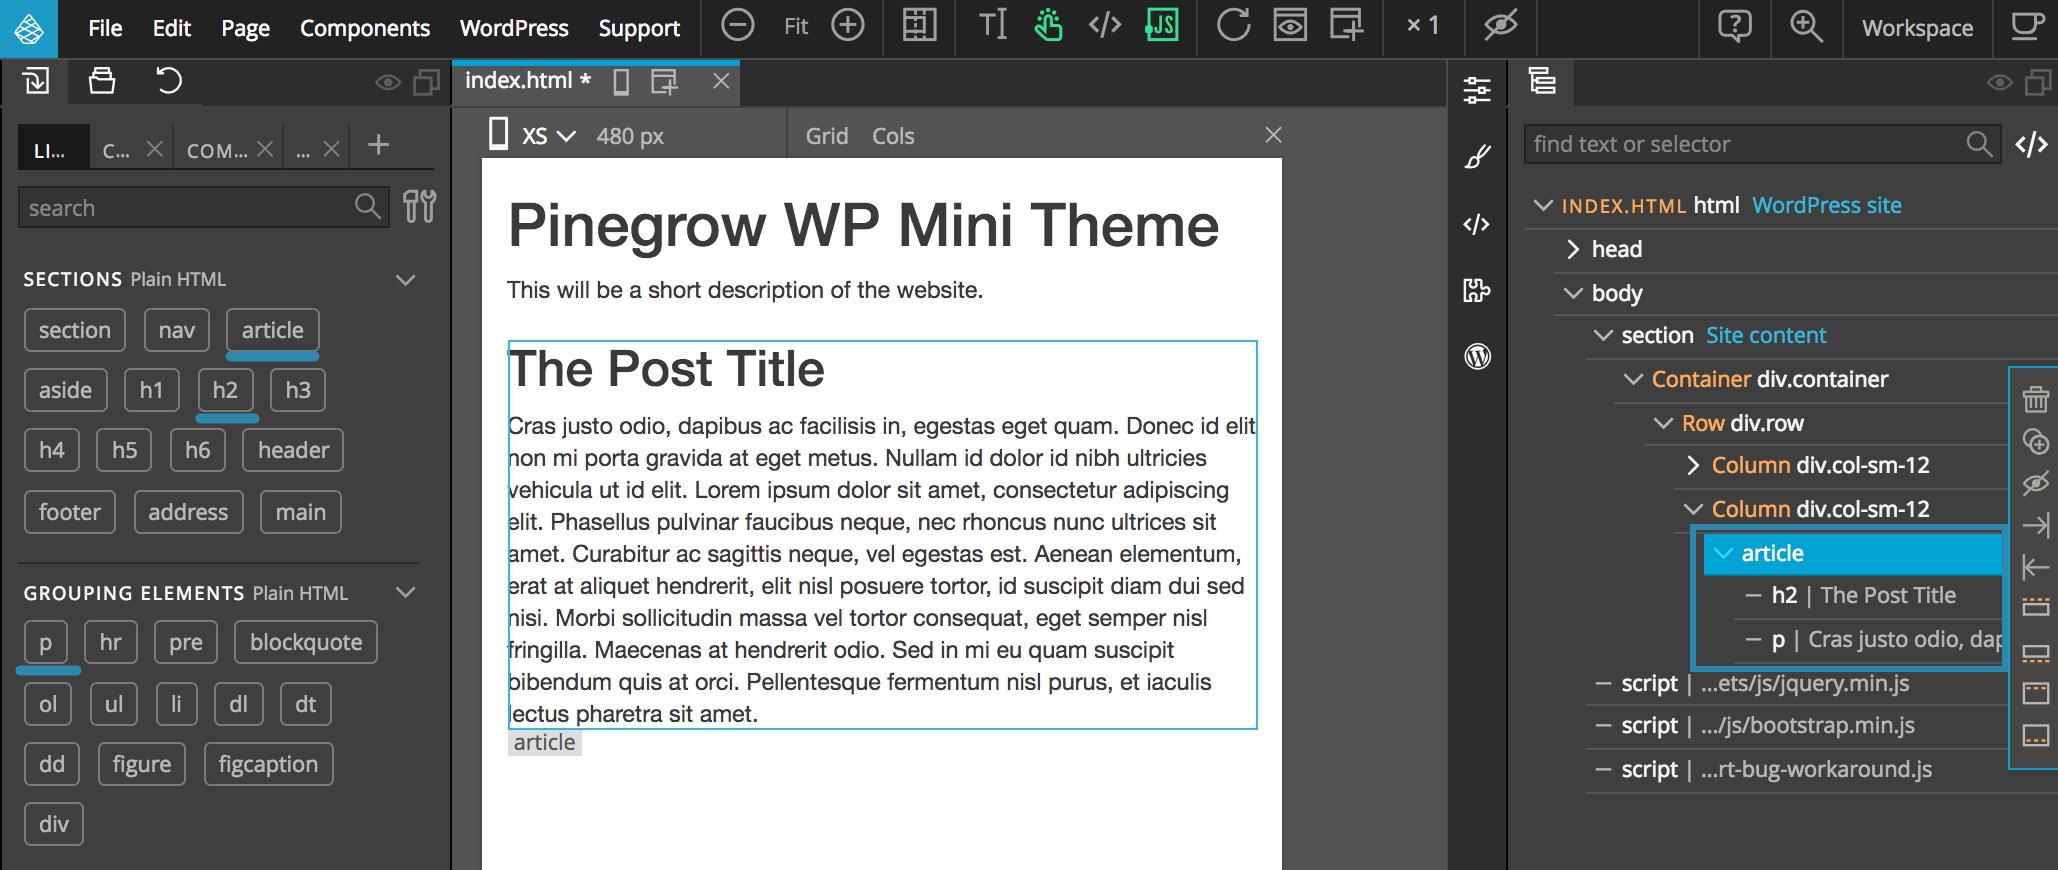This screenshot has height=870, width=2058.
Task: Refresh the page with reload icon
Action: click(x=1233, y=26)
